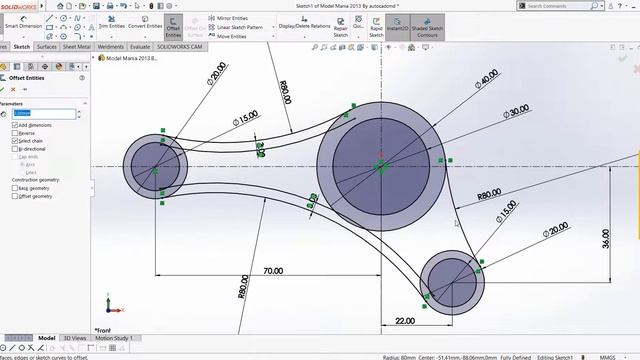The width and height of the screenshot is (640, 360).
Task: Click the pushpin keep-visible button
Action: pyautogui.click(x=25, y=89)
